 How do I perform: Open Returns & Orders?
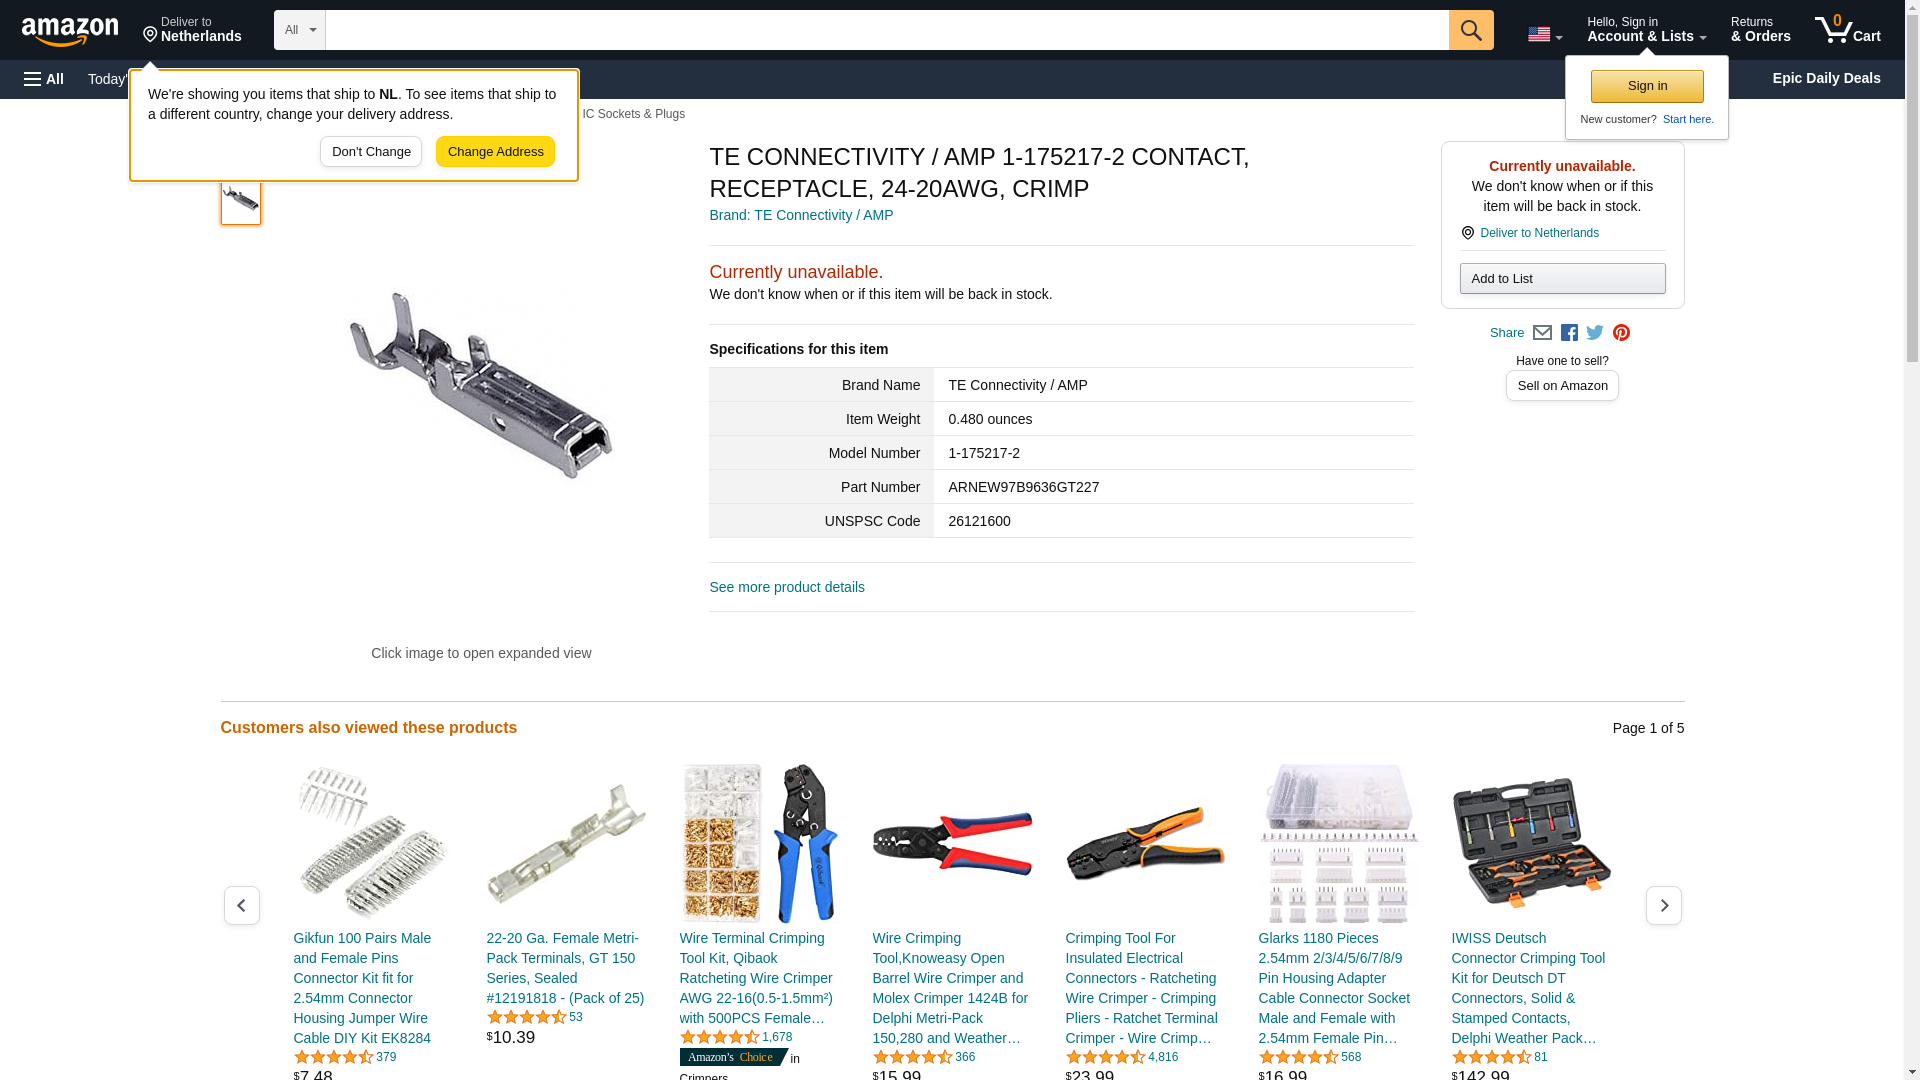[x=1760, y=30]
